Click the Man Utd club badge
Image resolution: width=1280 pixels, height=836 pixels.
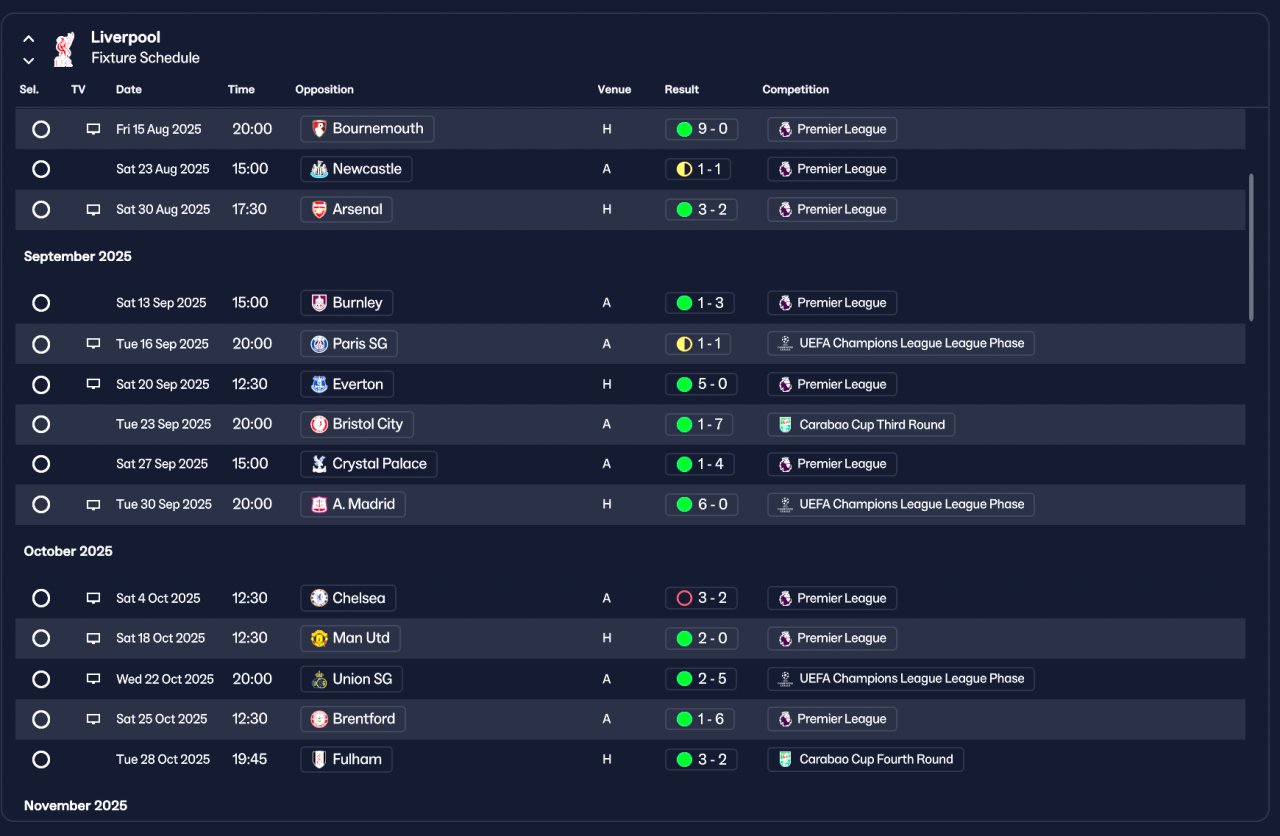(x=319, y=638)
